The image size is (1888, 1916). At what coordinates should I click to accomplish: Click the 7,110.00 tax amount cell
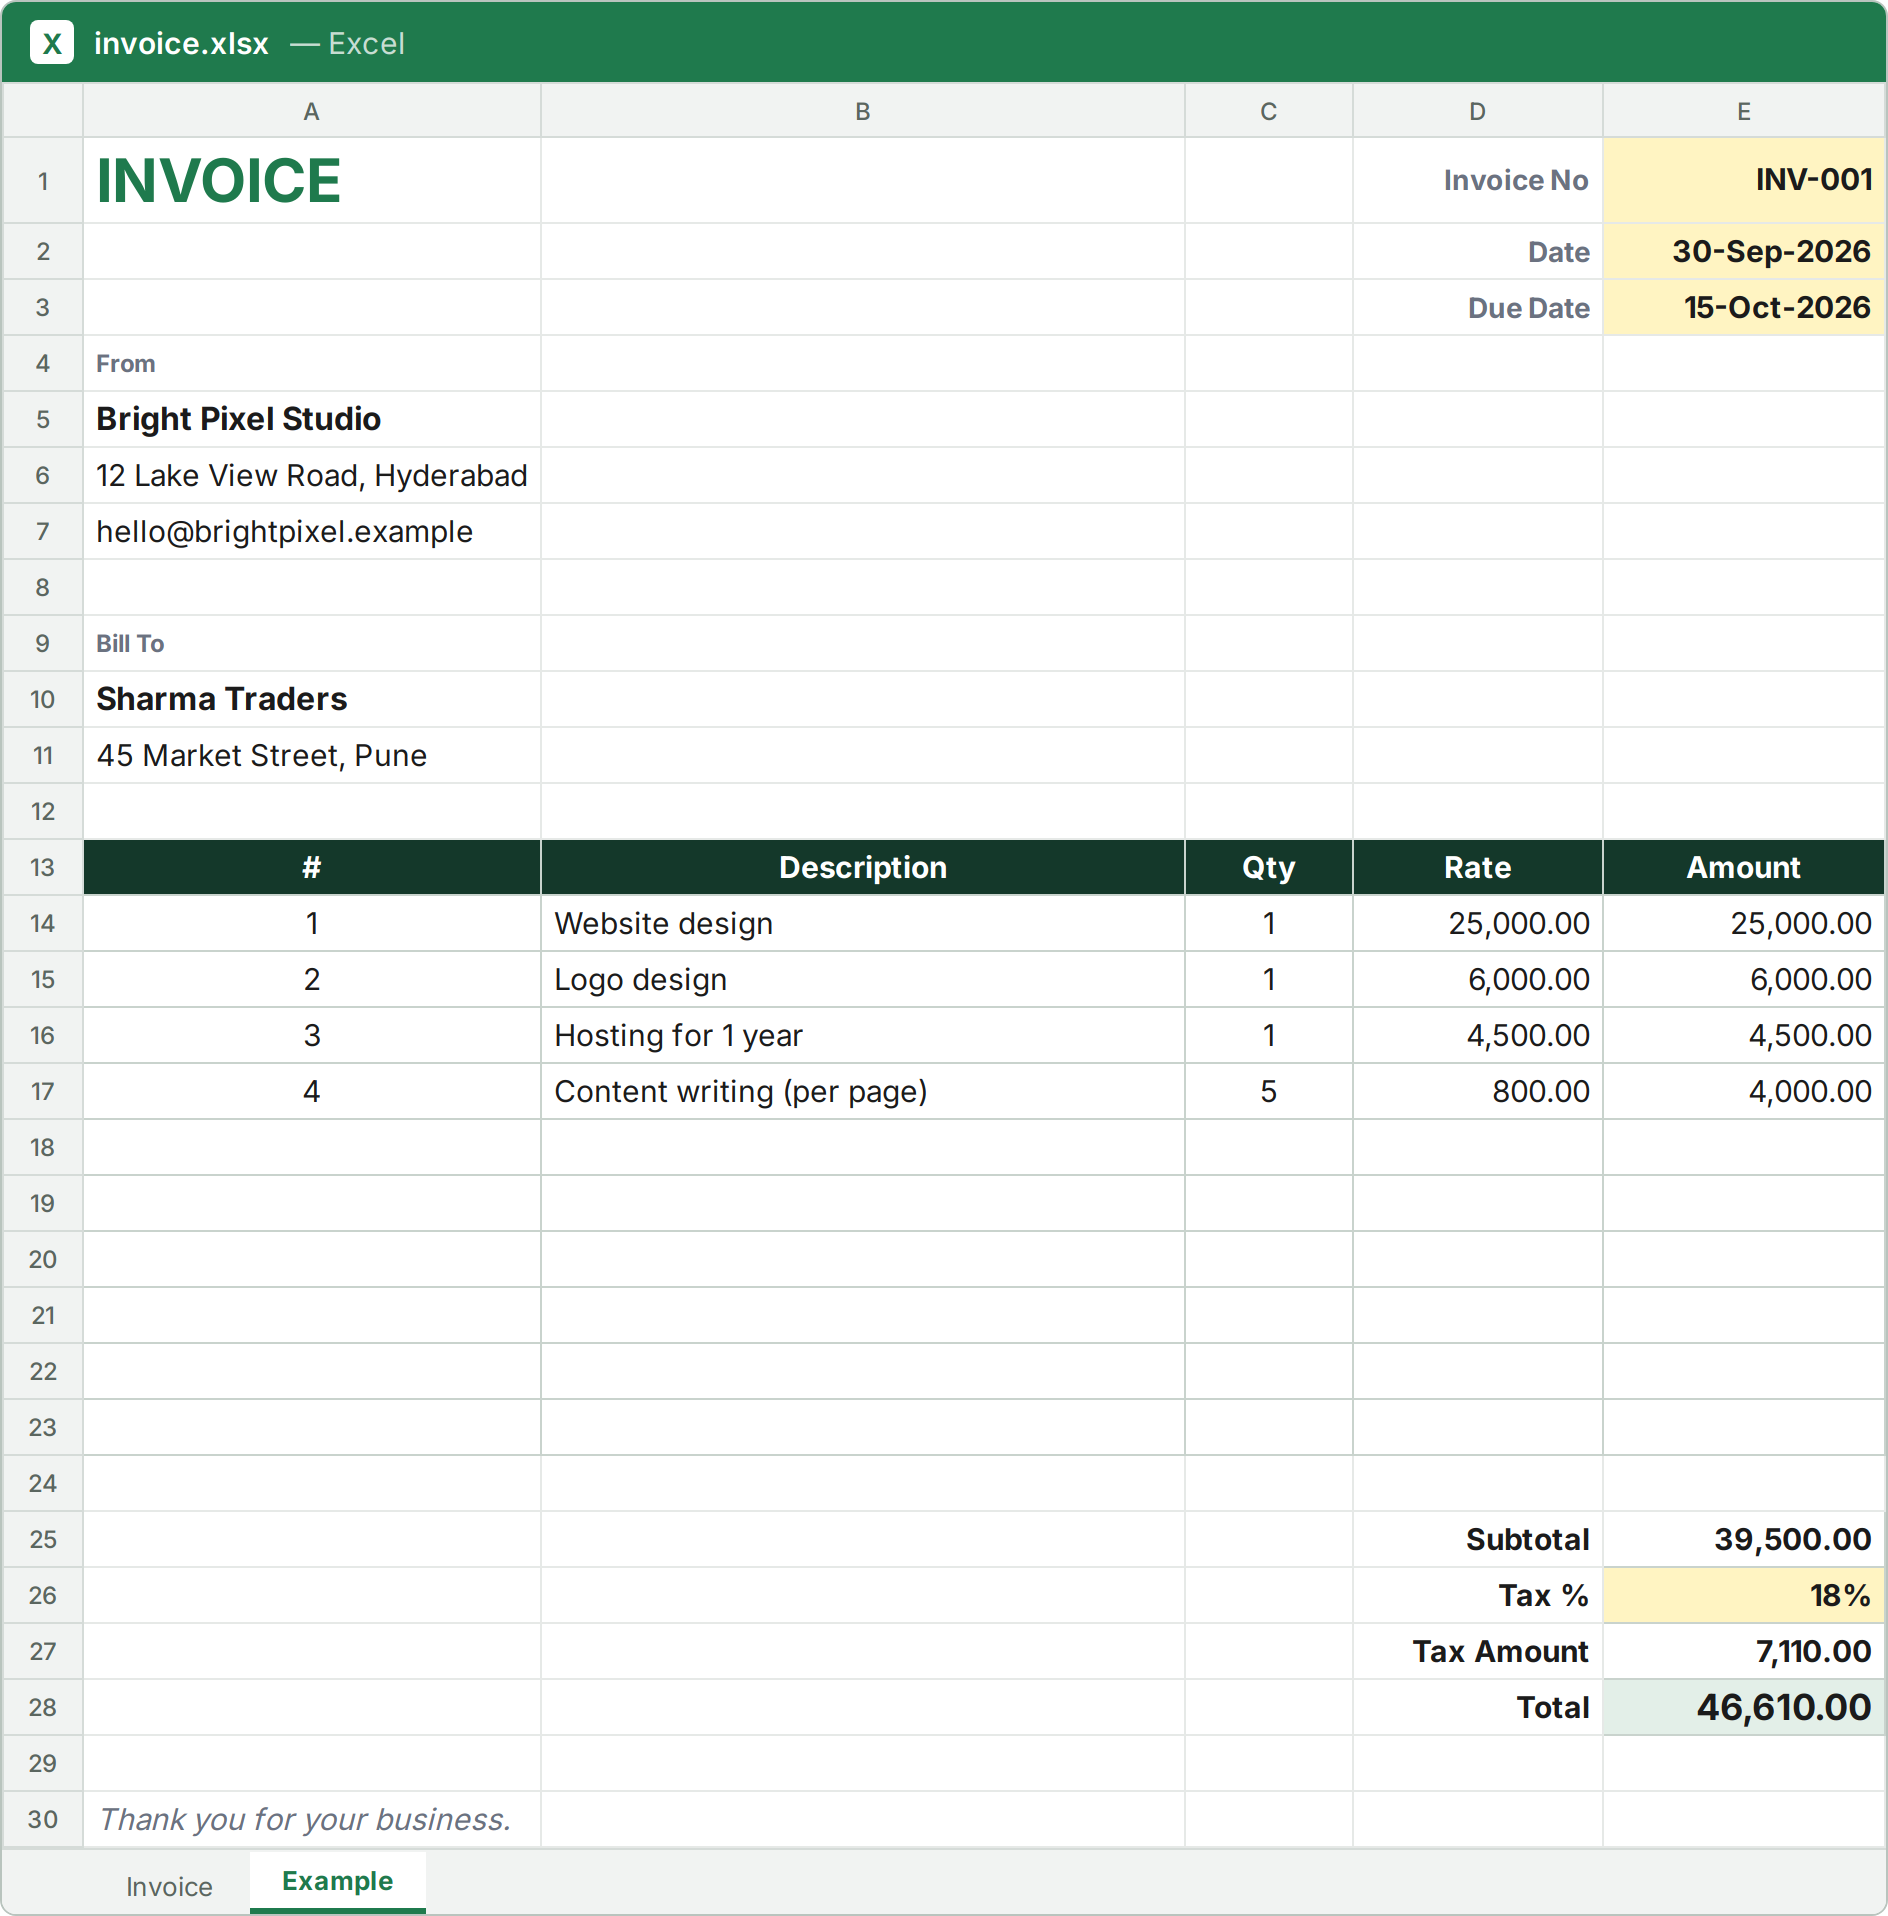tap(1744, 1651)
